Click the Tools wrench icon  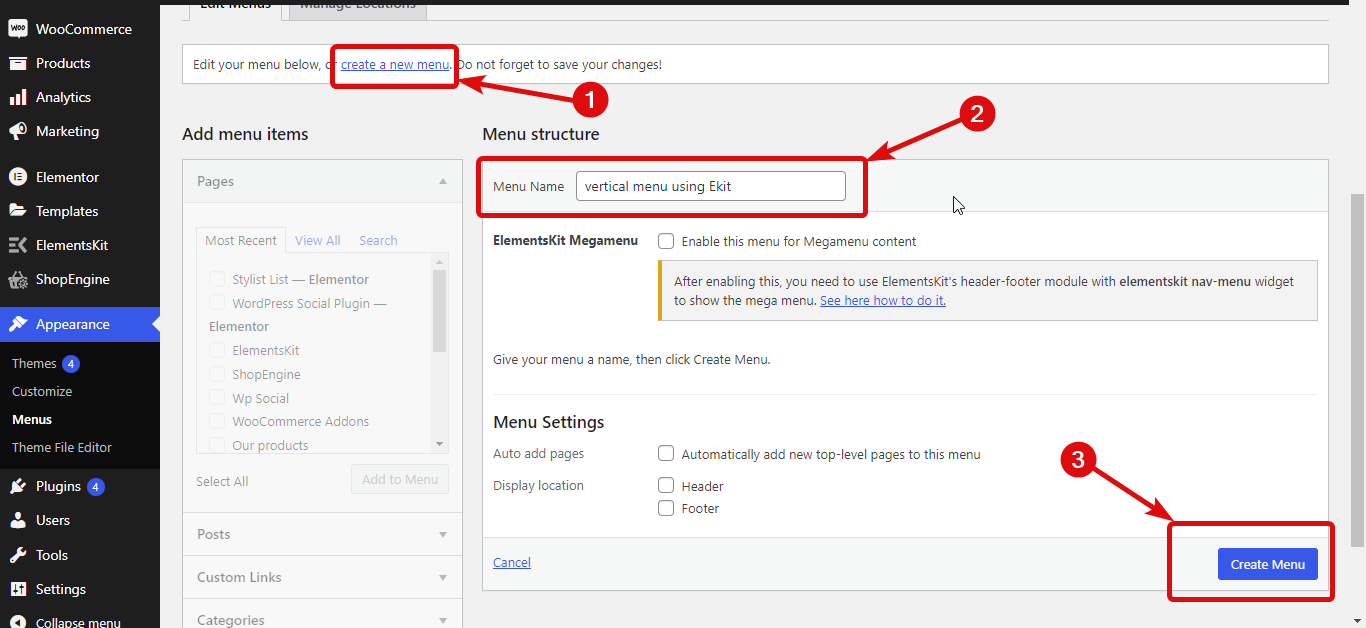click(17, 555)
